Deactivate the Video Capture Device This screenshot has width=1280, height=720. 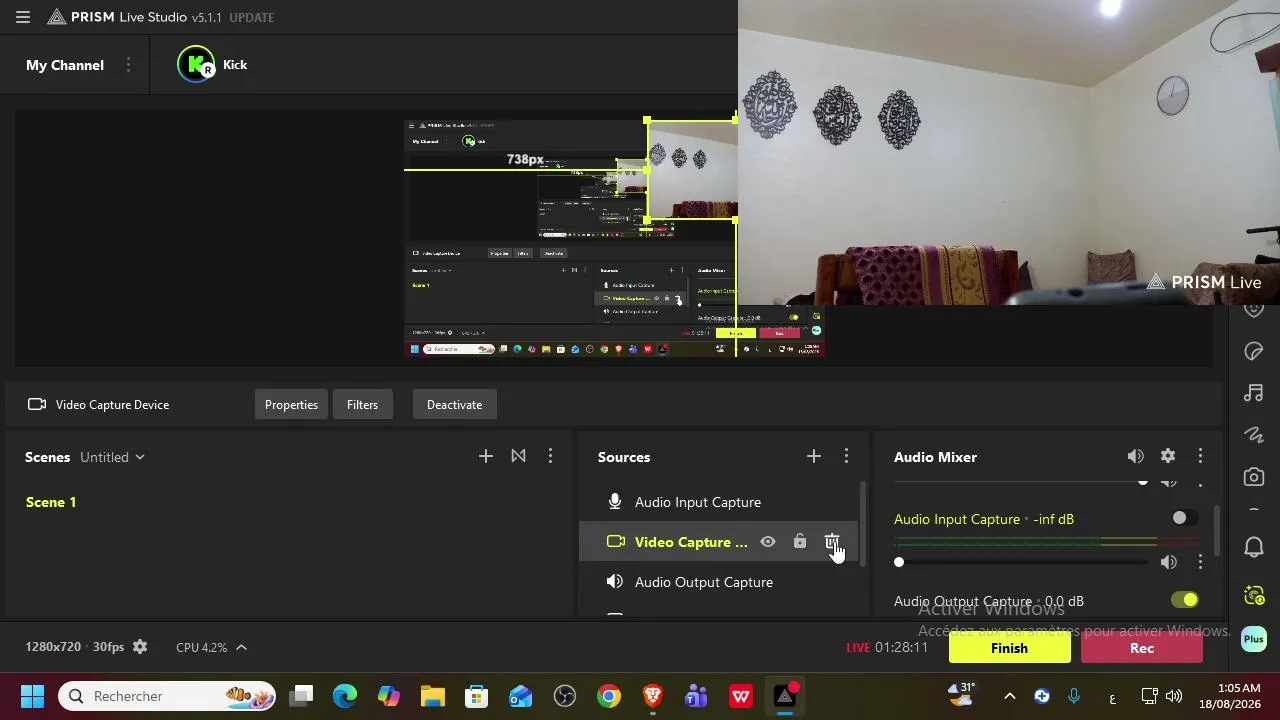(454, 405)
